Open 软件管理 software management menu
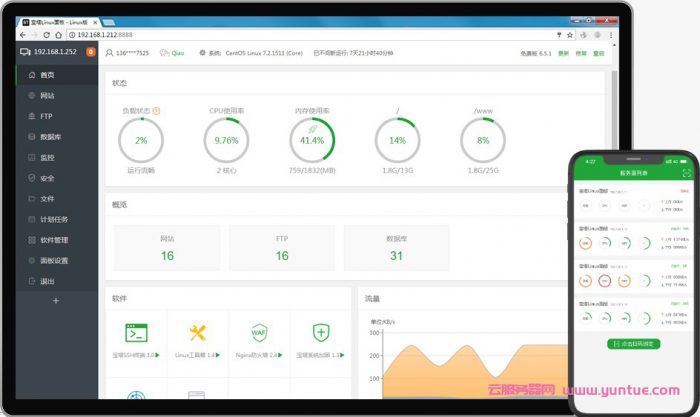Screen dimensions: 700x417 [x=53, y=240]
